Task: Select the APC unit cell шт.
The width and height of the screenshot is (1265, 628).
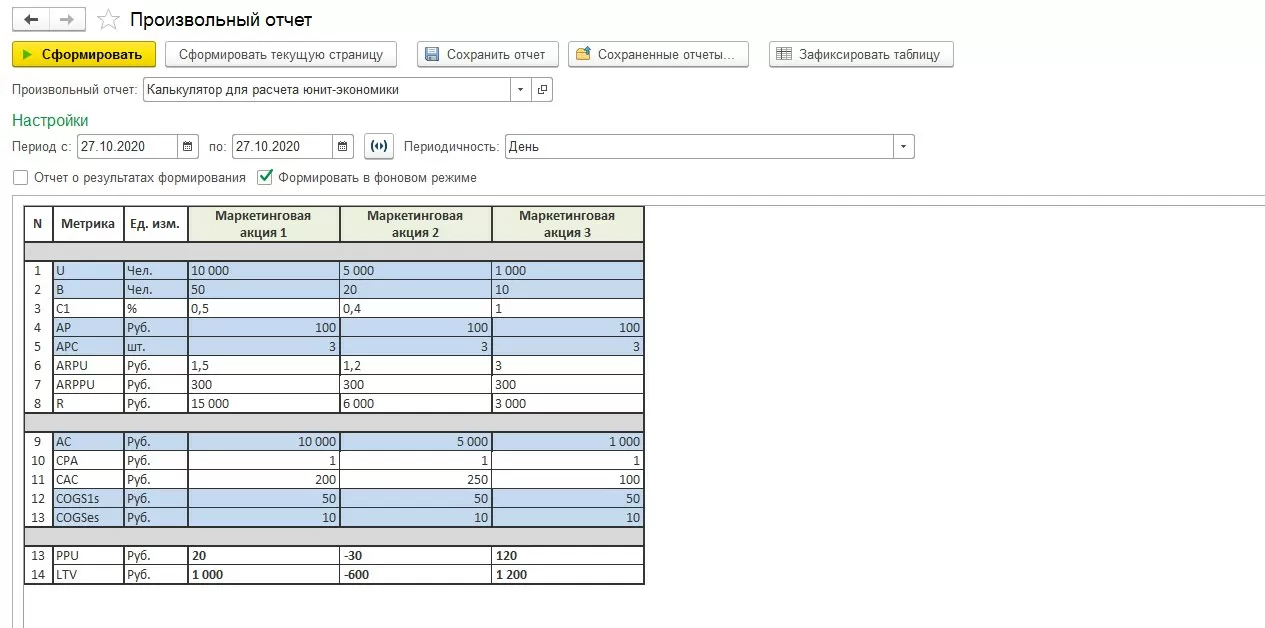Action: (155, 346)
